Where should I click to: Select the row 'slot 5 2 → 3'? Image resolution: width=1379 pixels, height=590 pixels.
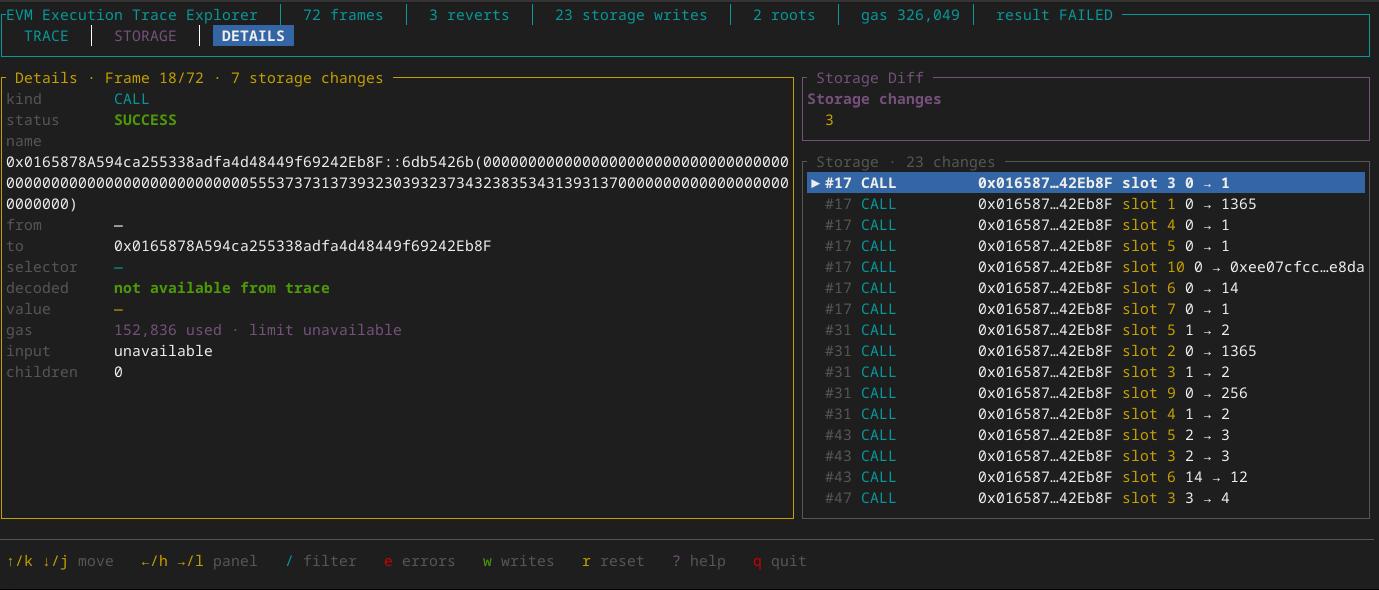1086,435
